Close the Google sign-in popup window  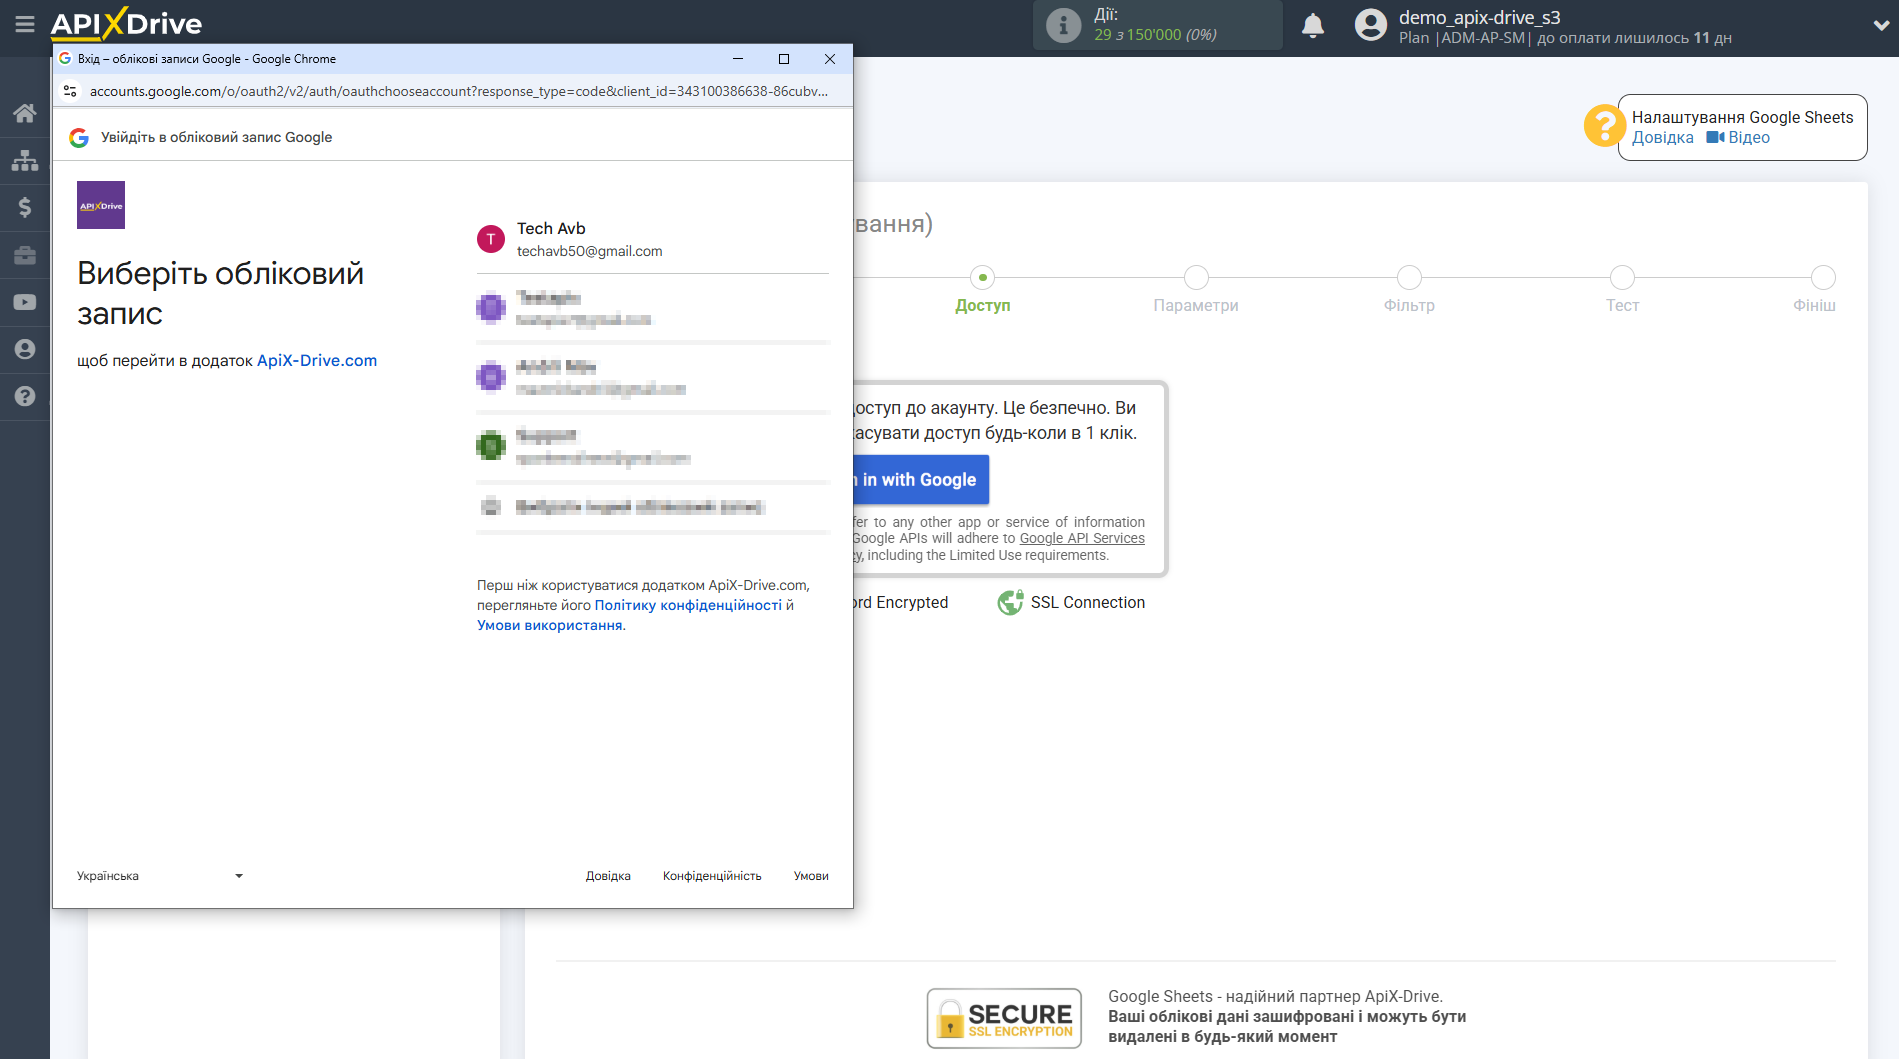point(830,59)
